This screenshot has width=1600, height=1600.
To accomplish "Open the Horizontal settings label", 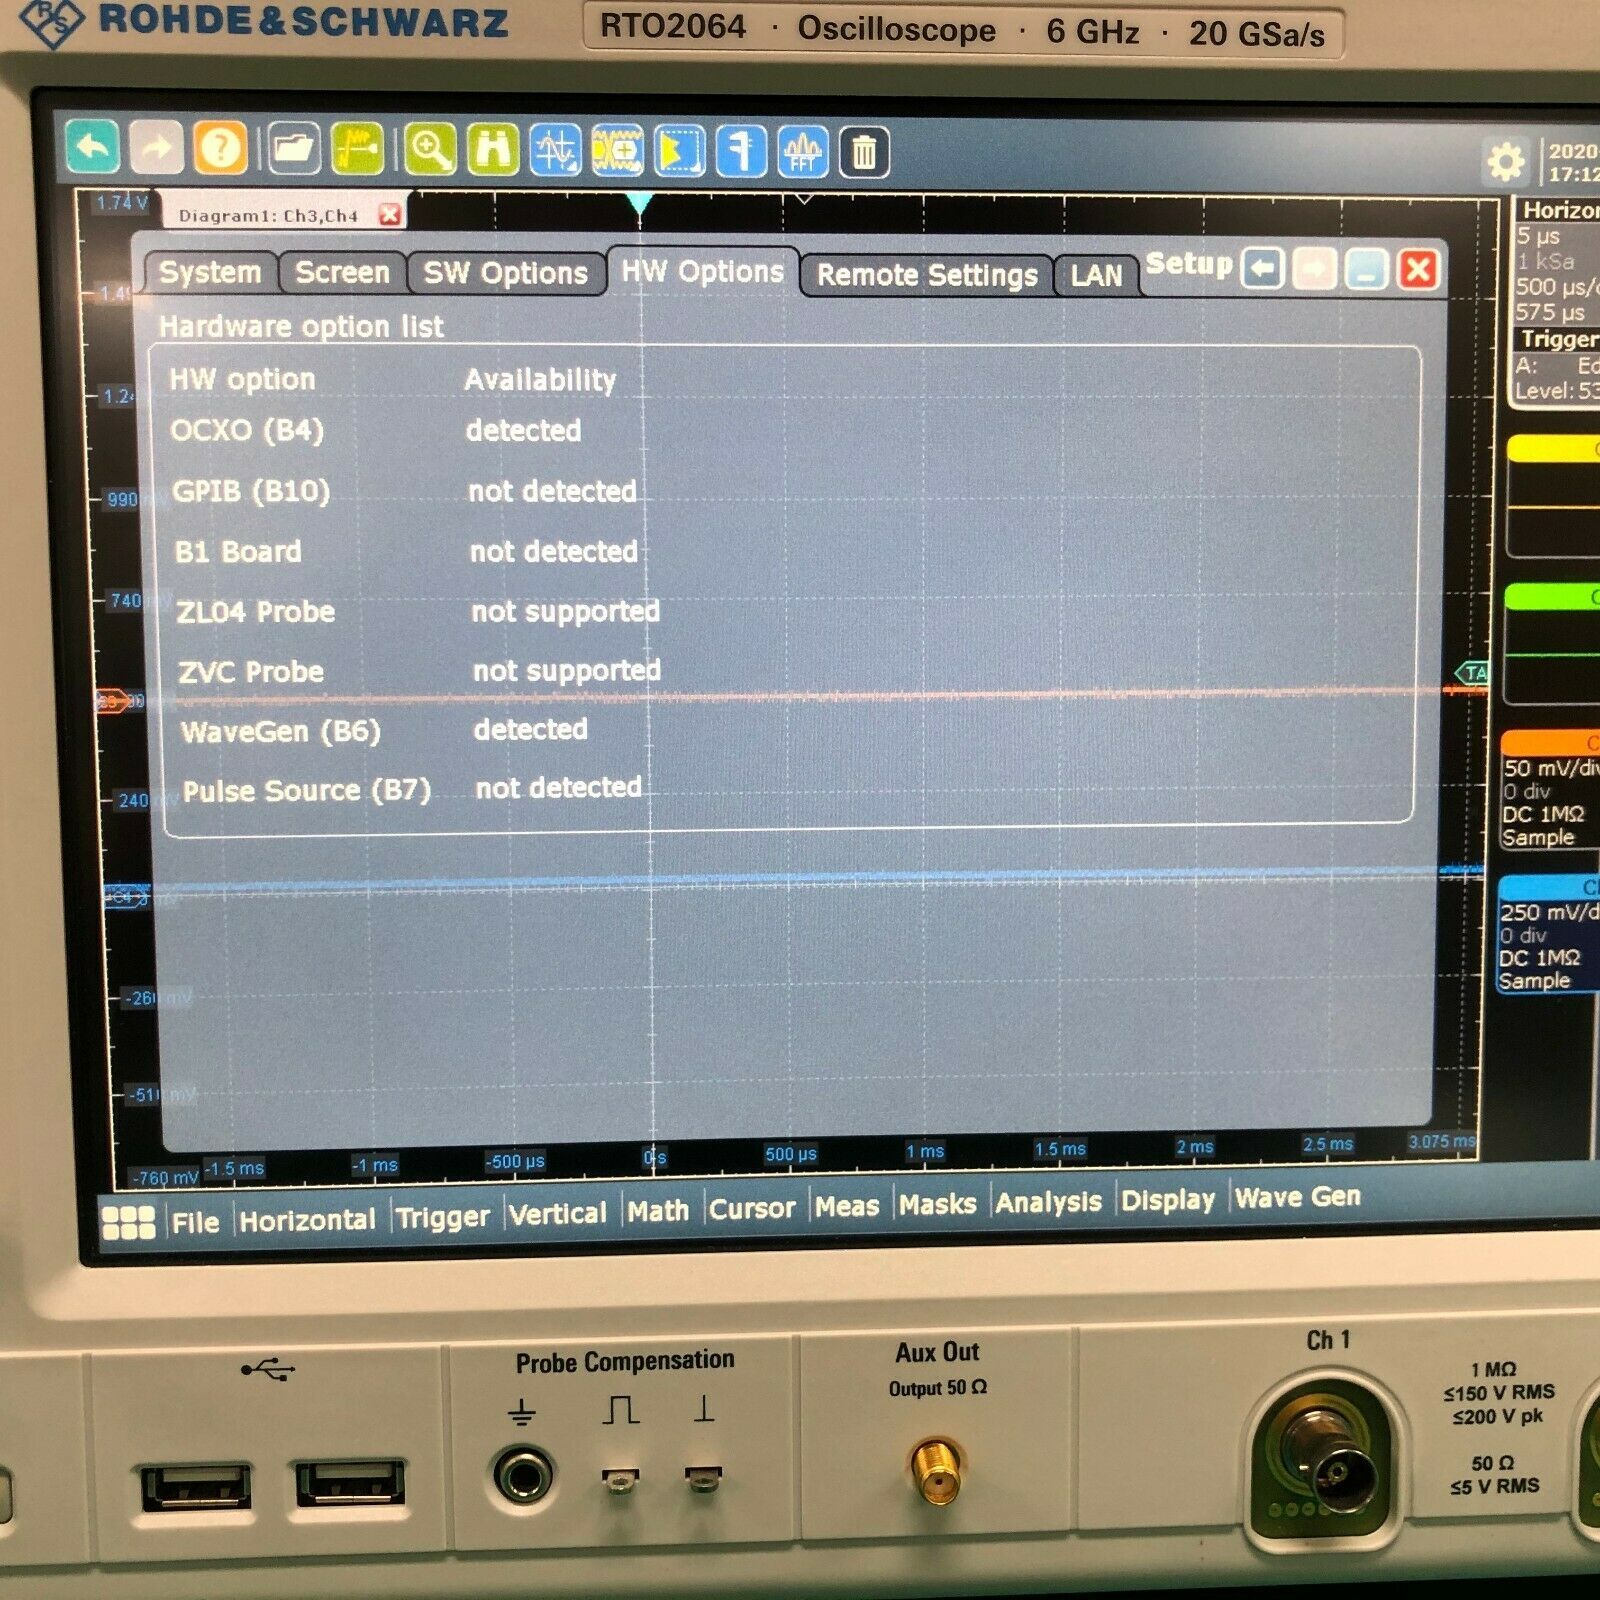I will pyautogui.click(x=1560, y=210).
